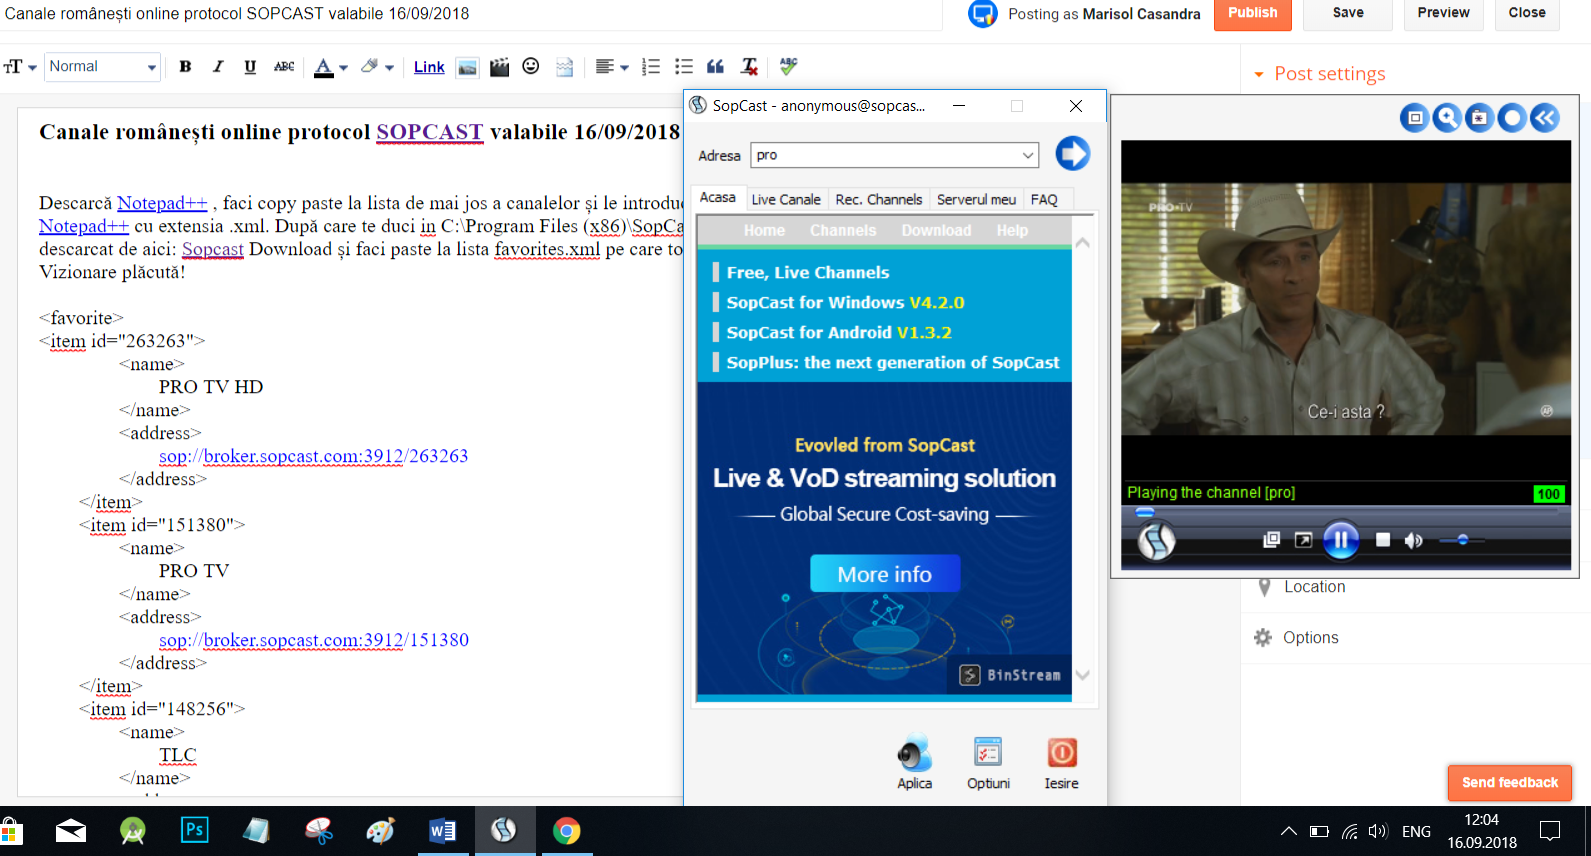Click the More info button

point(885,574)
